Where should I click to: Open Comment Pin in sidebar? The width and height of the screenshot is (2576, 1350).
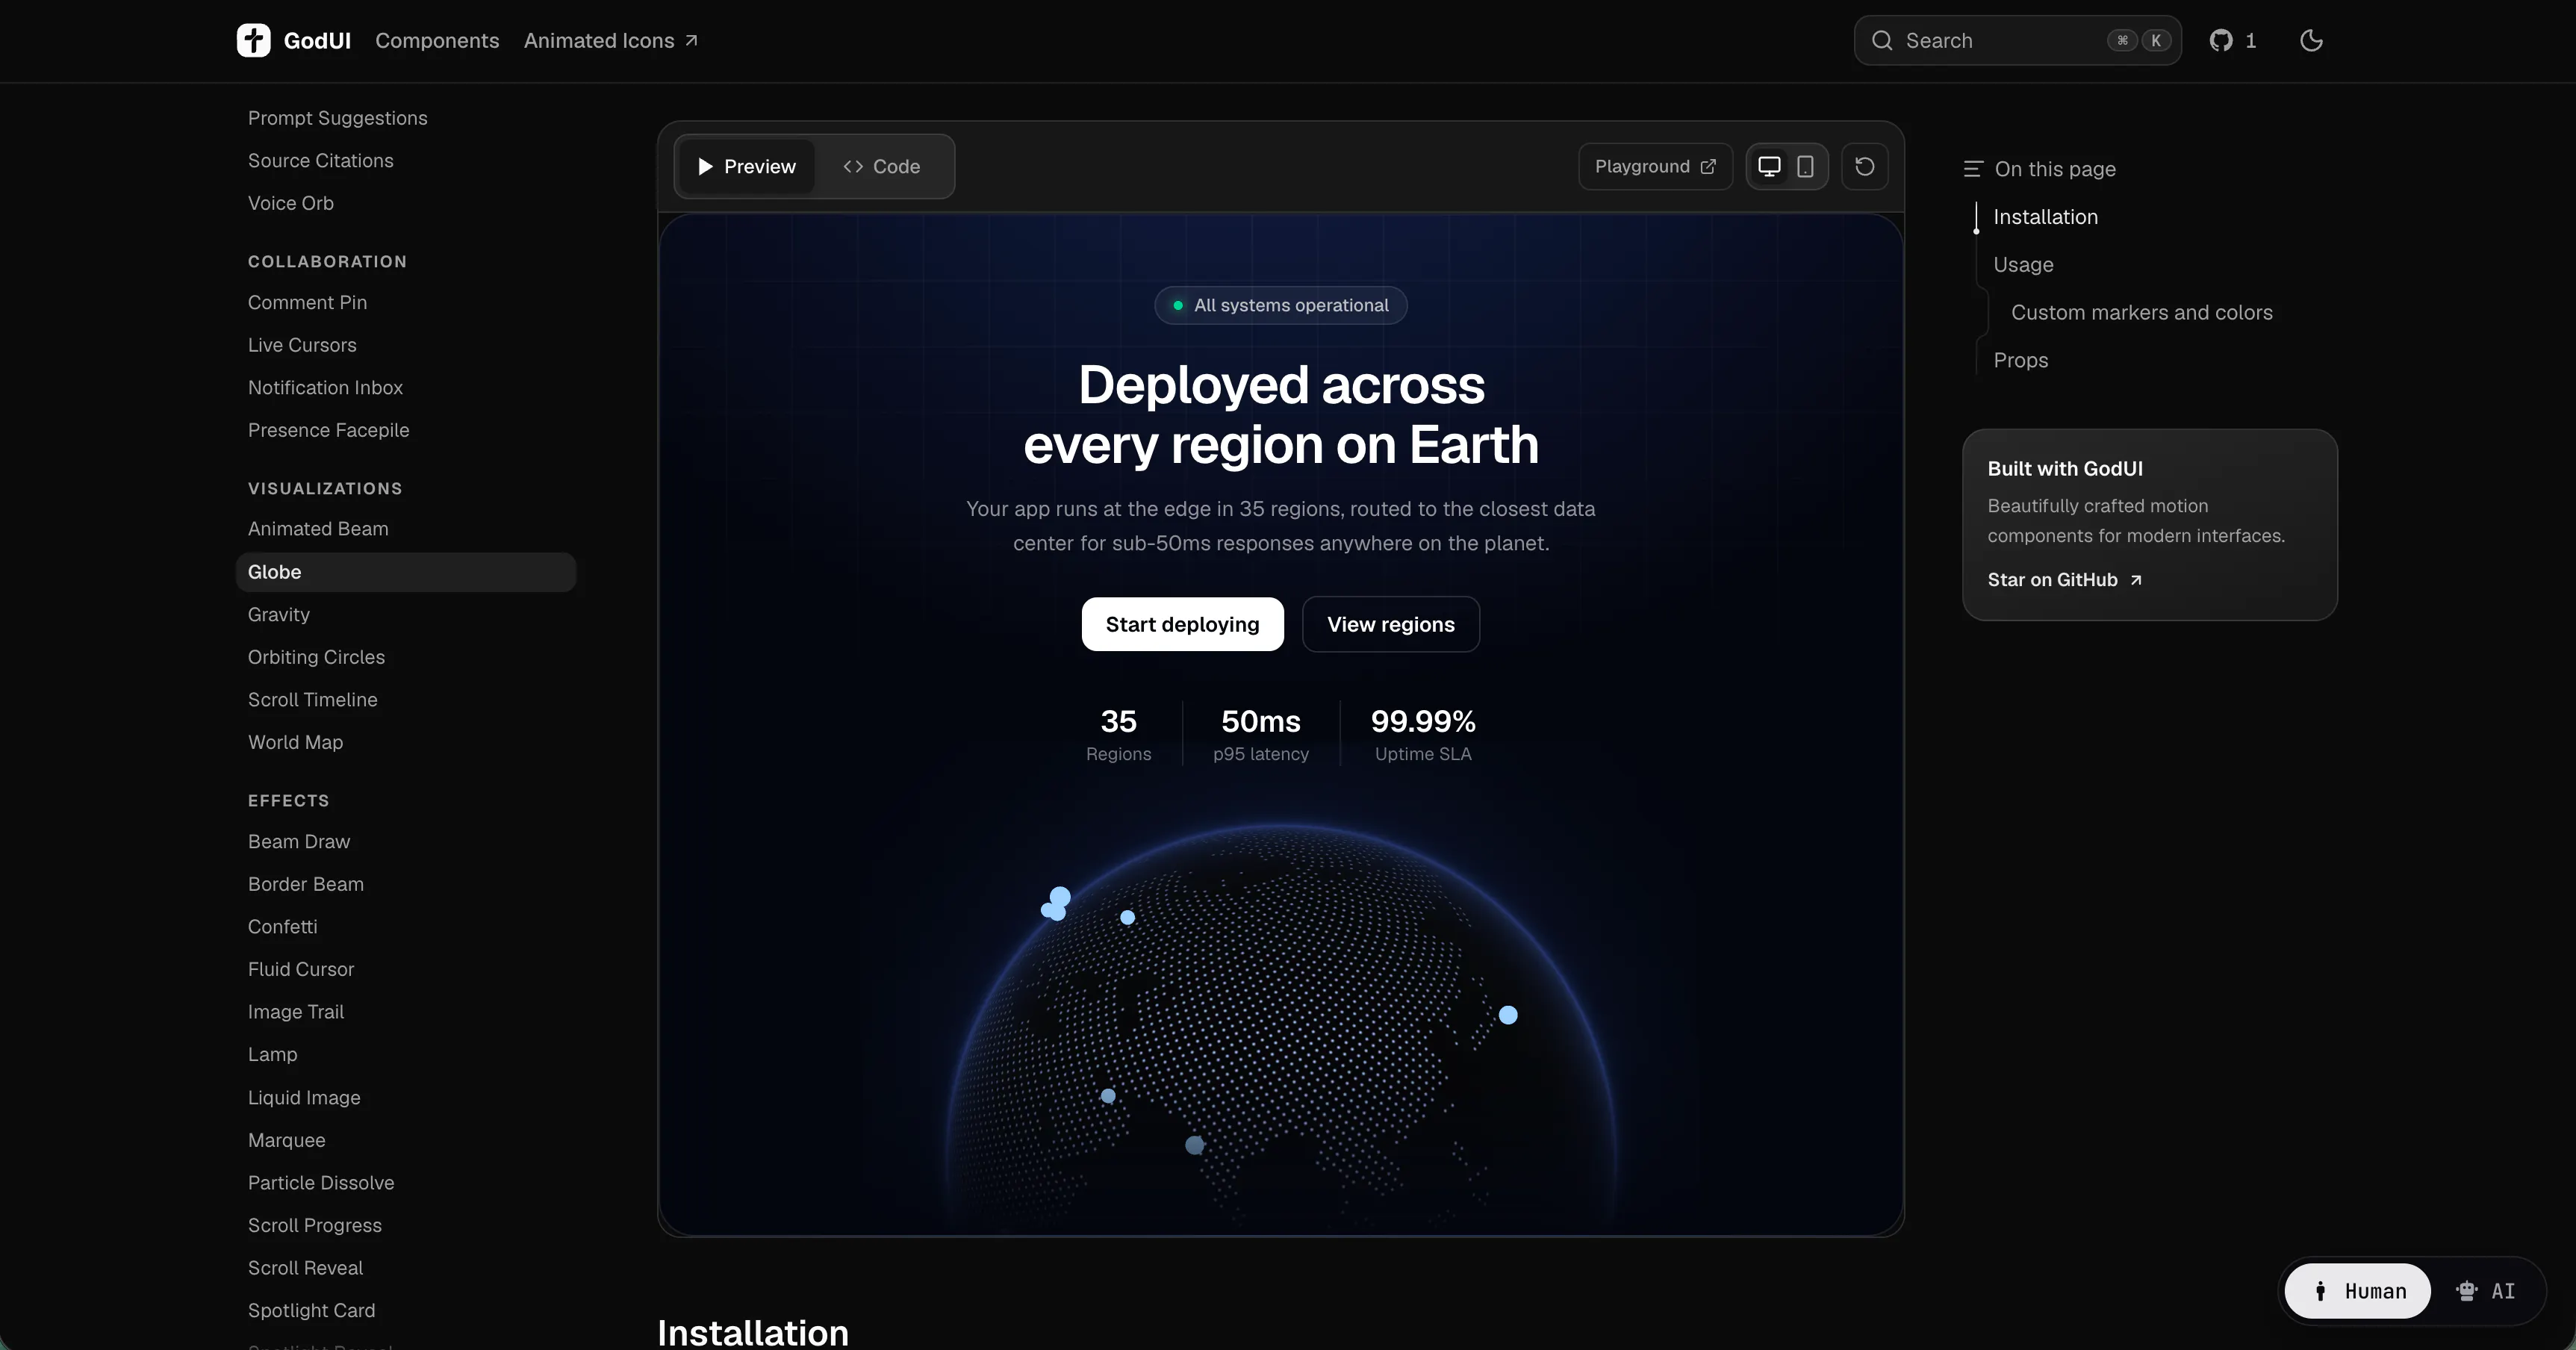[307, 302]
